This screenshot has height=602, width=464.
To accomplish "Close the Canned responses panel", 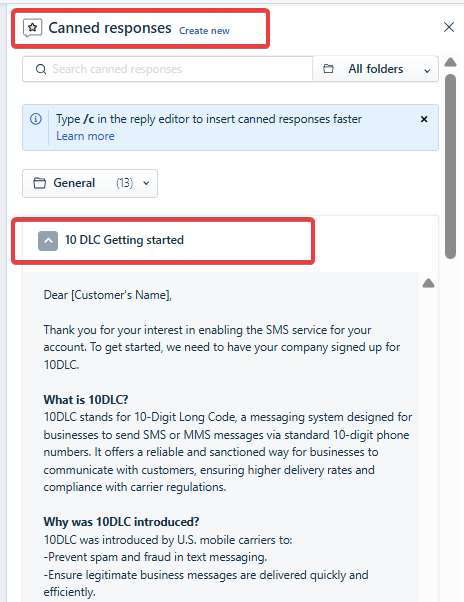I will pyautogui.click(x=449, y=27).
